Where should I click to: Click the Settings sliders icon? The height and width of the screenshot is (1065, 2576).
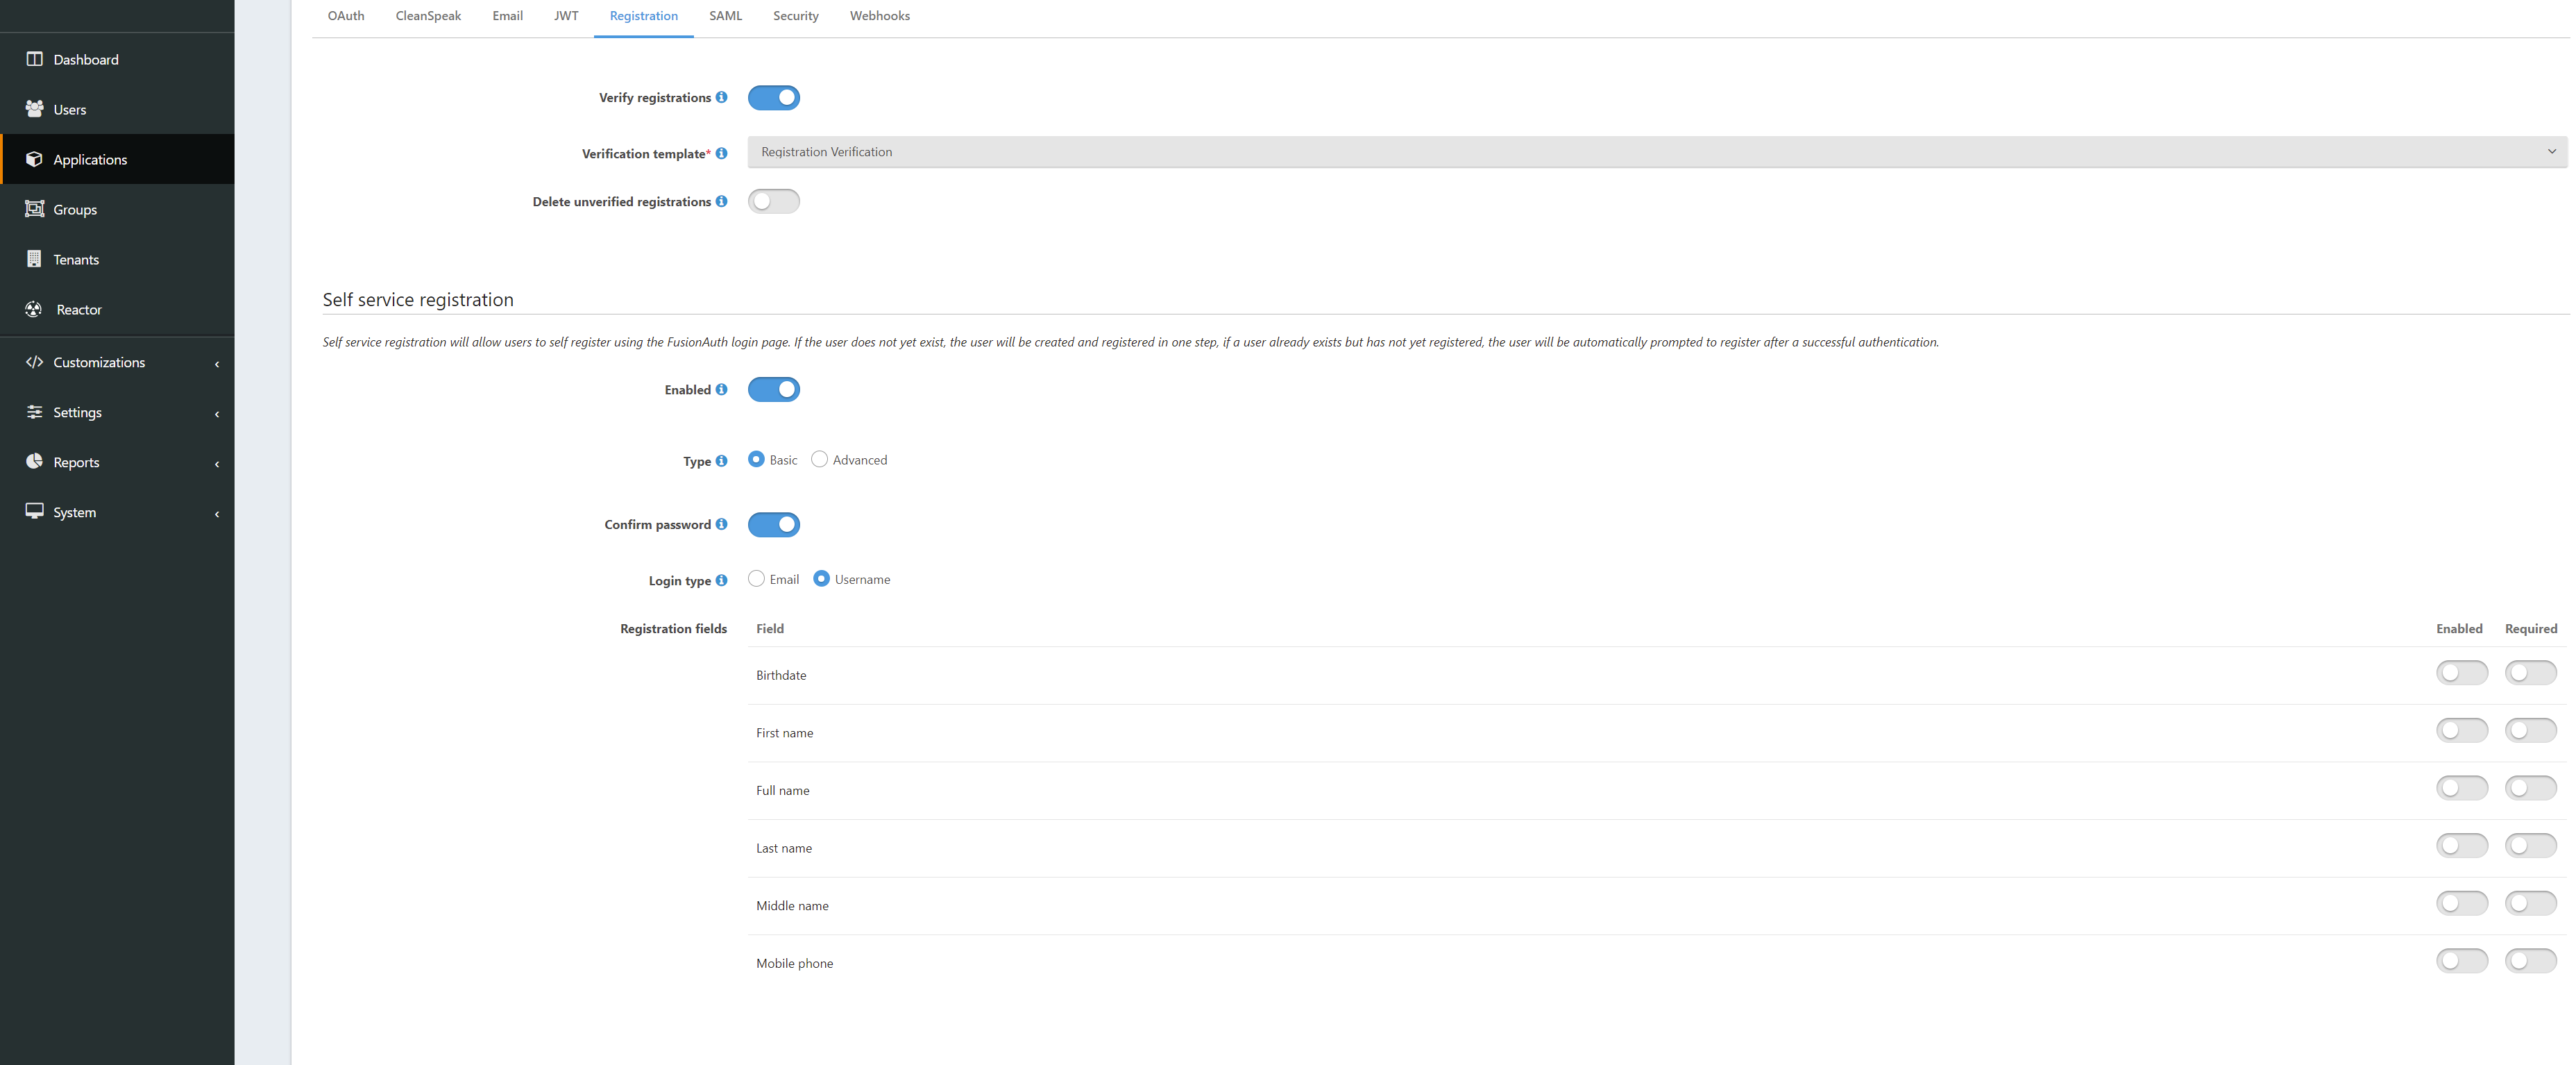(x=34, y=411)
